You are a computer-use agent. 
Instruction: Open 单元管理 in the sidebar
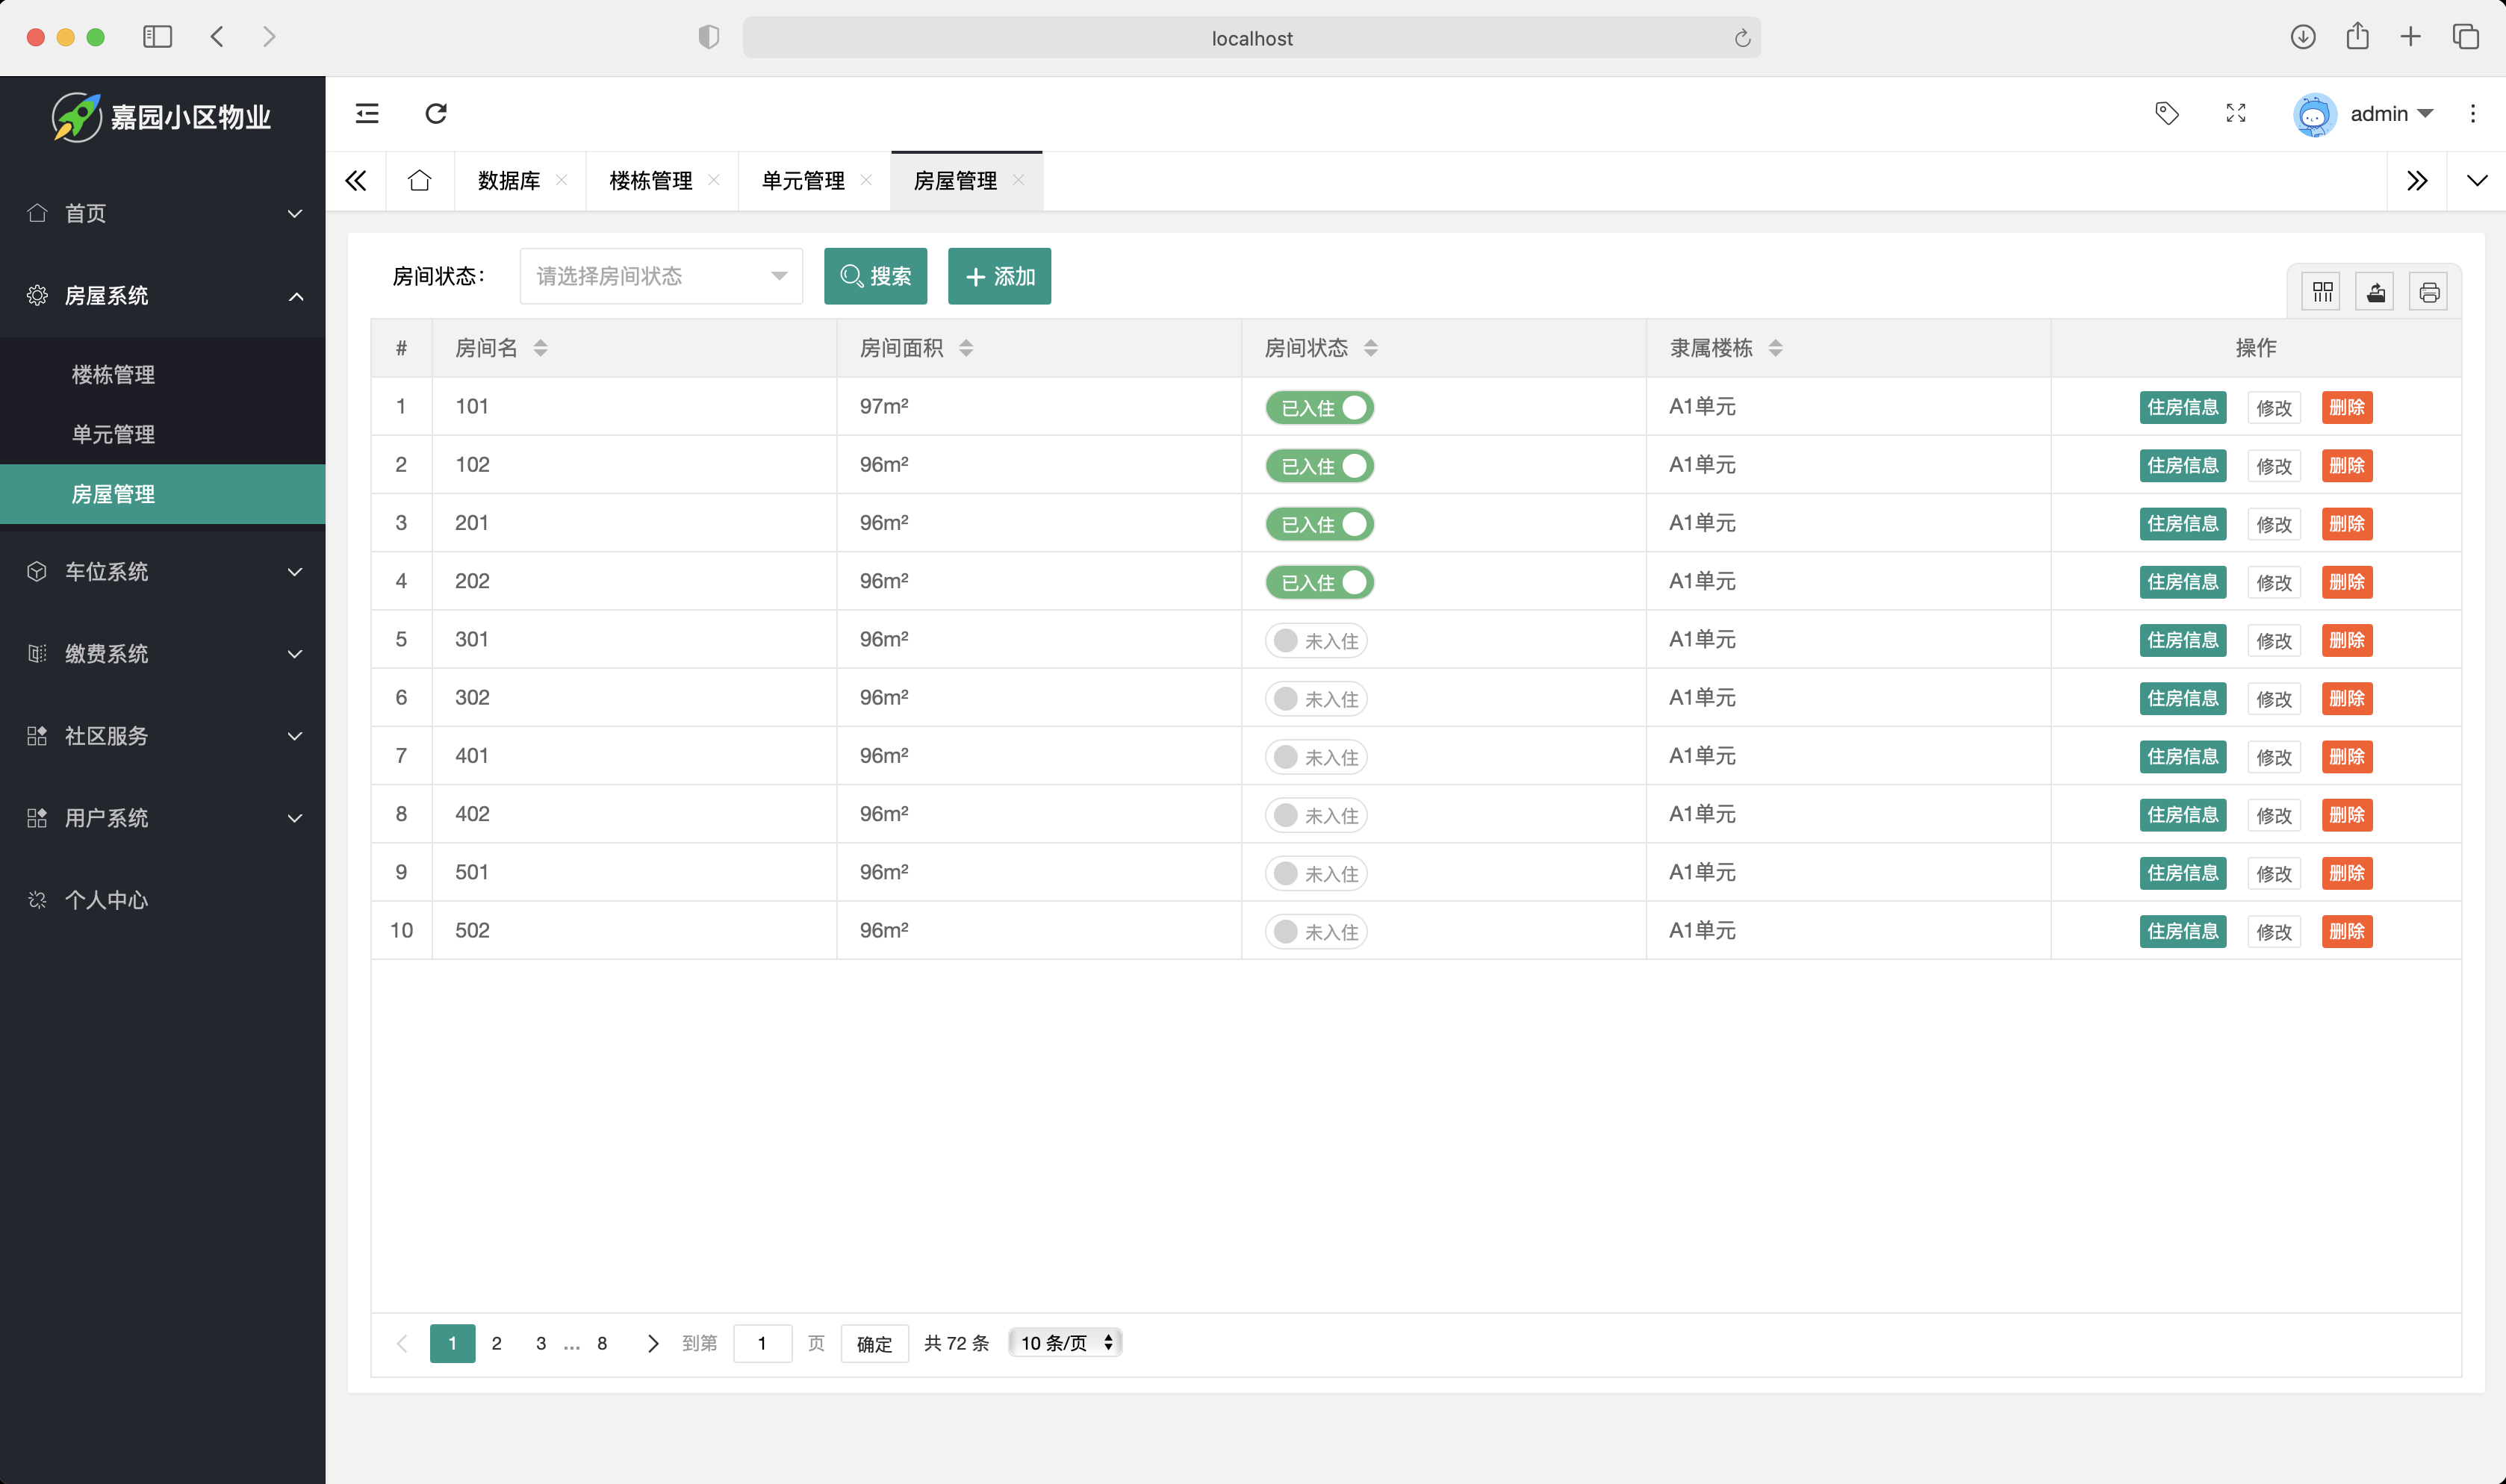113,434
